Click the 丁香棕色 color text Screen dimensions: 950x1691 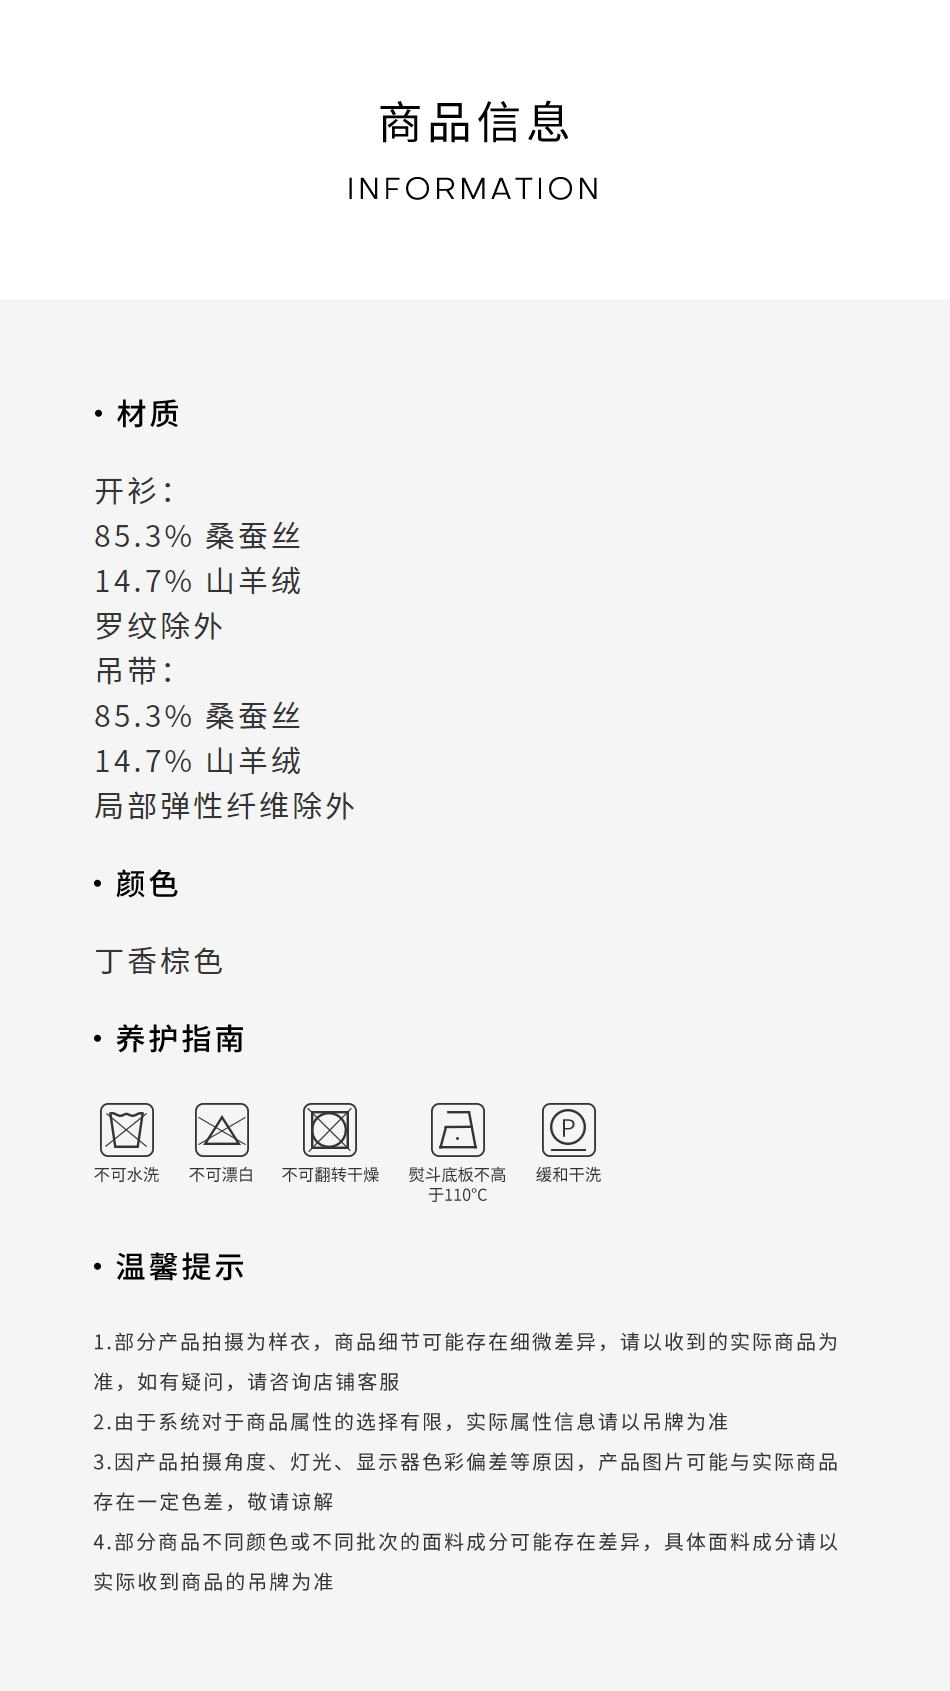[x=159, y=962]
